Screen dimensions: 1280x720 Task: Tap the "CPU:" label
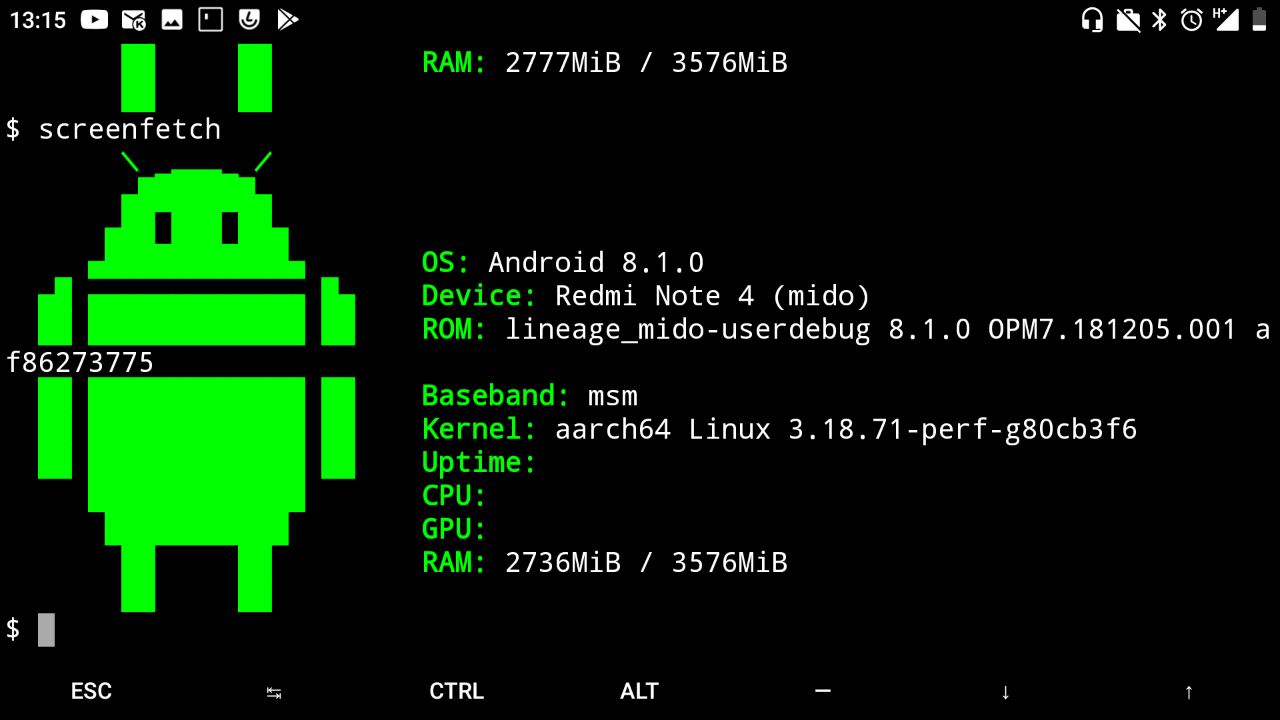pos(454,496)
